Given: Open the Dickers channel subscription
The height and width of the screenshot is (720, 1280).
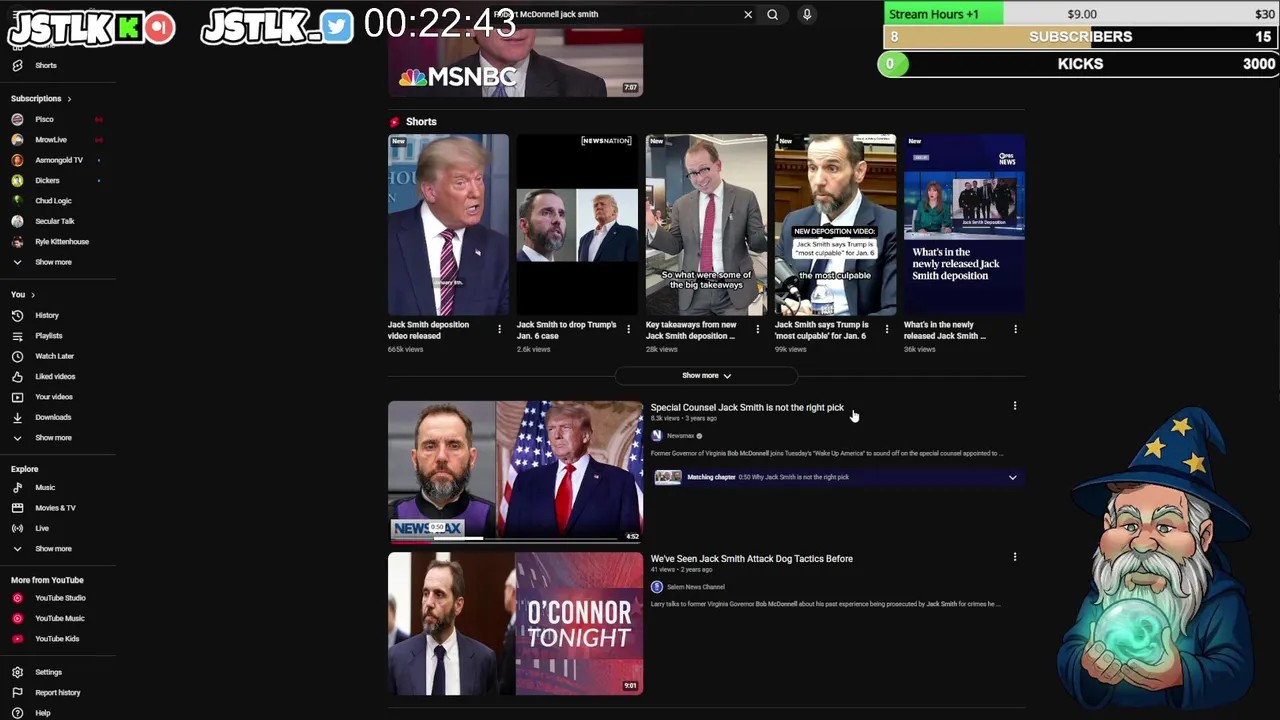Looking at the screenshot, I should click(47, 180).
